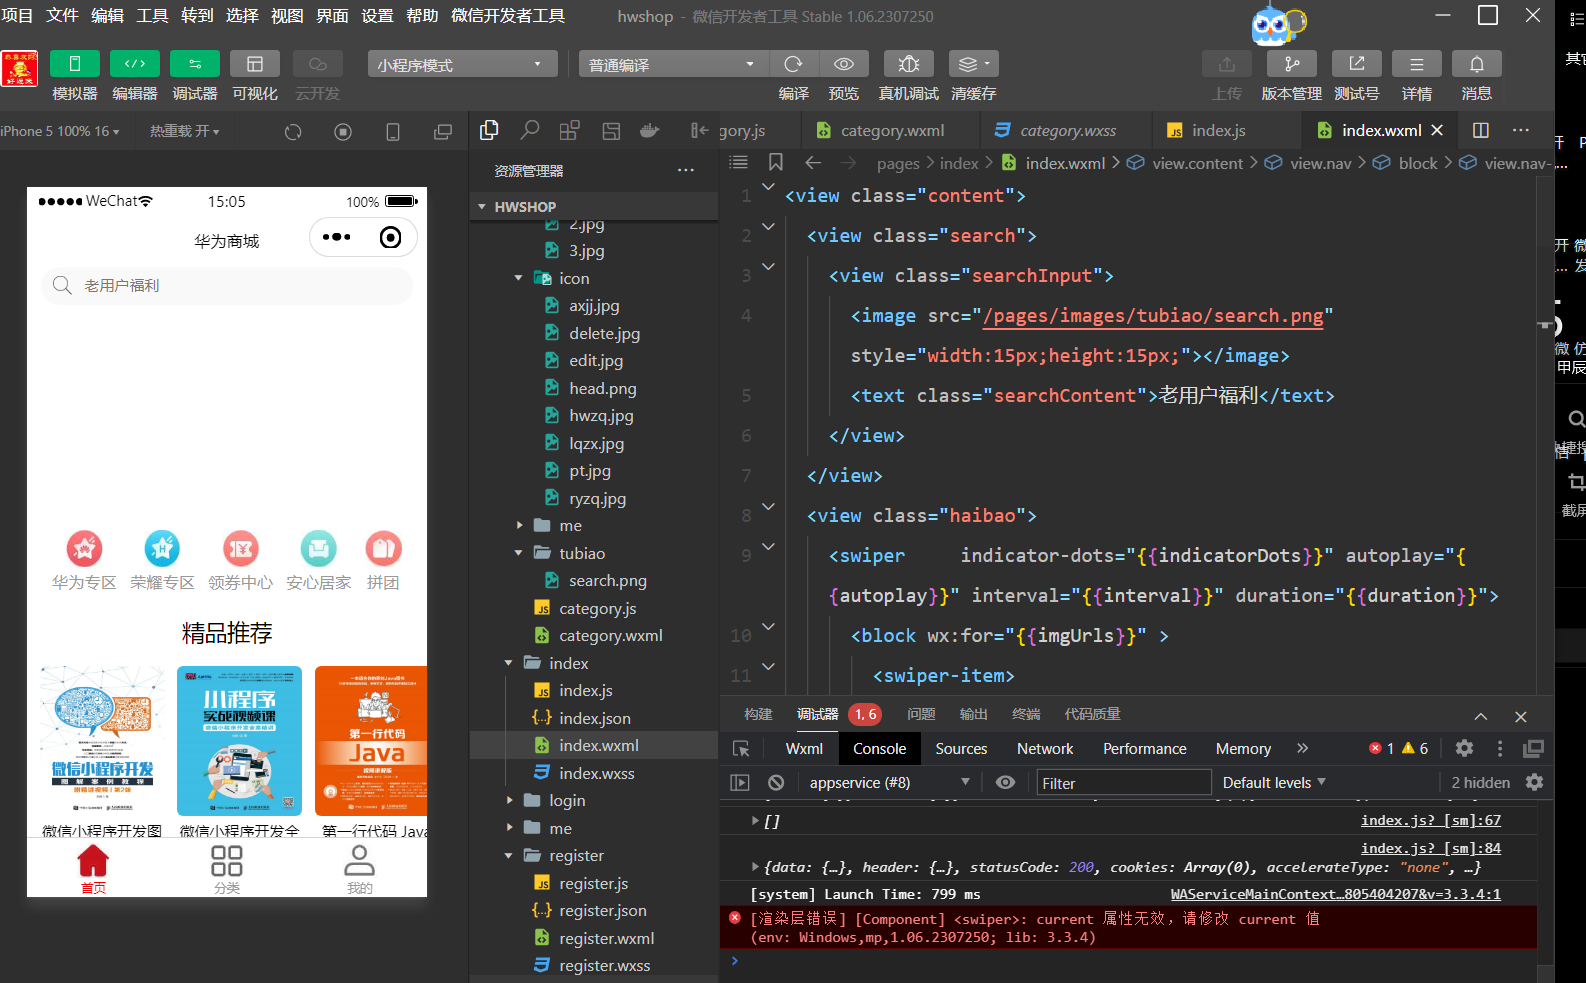The height and width of the screenshot is (983, 1586).
Task: Expand the data object log entry
Action: pos(755,867)
